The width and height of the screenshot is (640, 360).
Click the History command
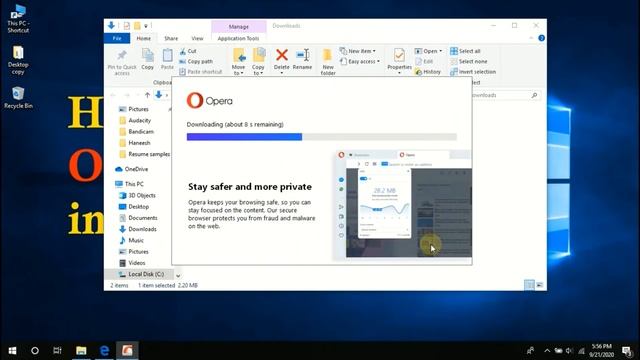[x=428, y=72]
